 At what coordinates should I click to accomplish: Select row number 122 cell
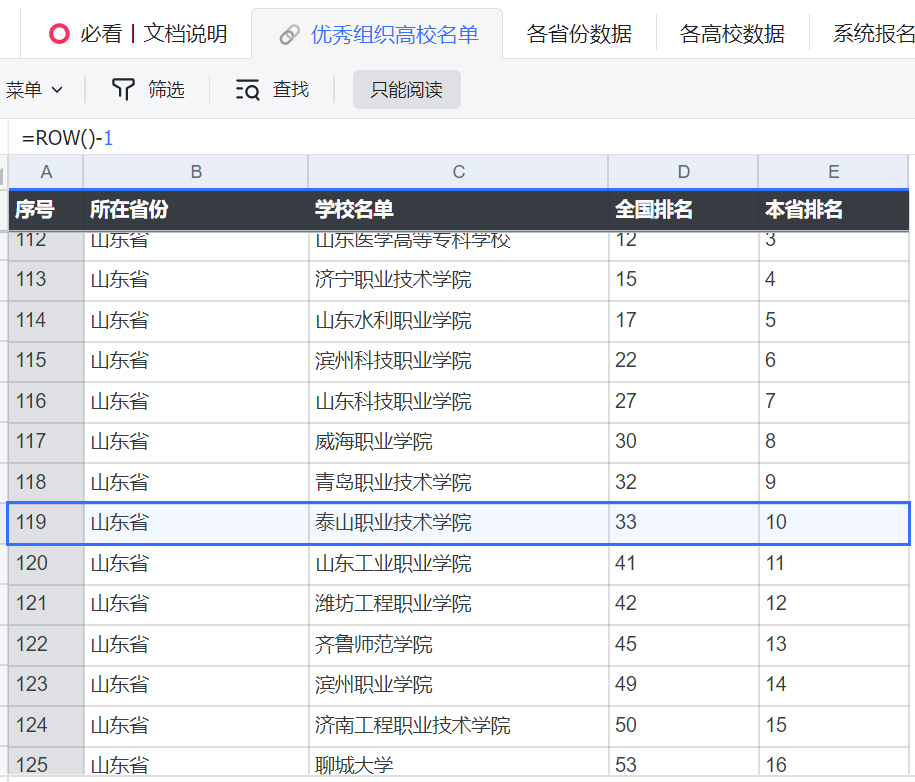(32, 644)
